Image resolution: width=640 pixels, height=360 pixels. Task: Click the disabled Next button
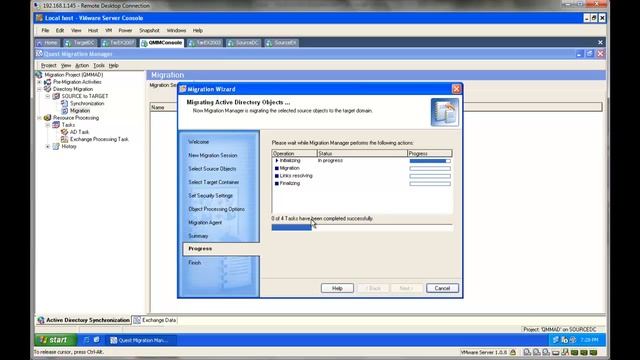click(406, 288)
